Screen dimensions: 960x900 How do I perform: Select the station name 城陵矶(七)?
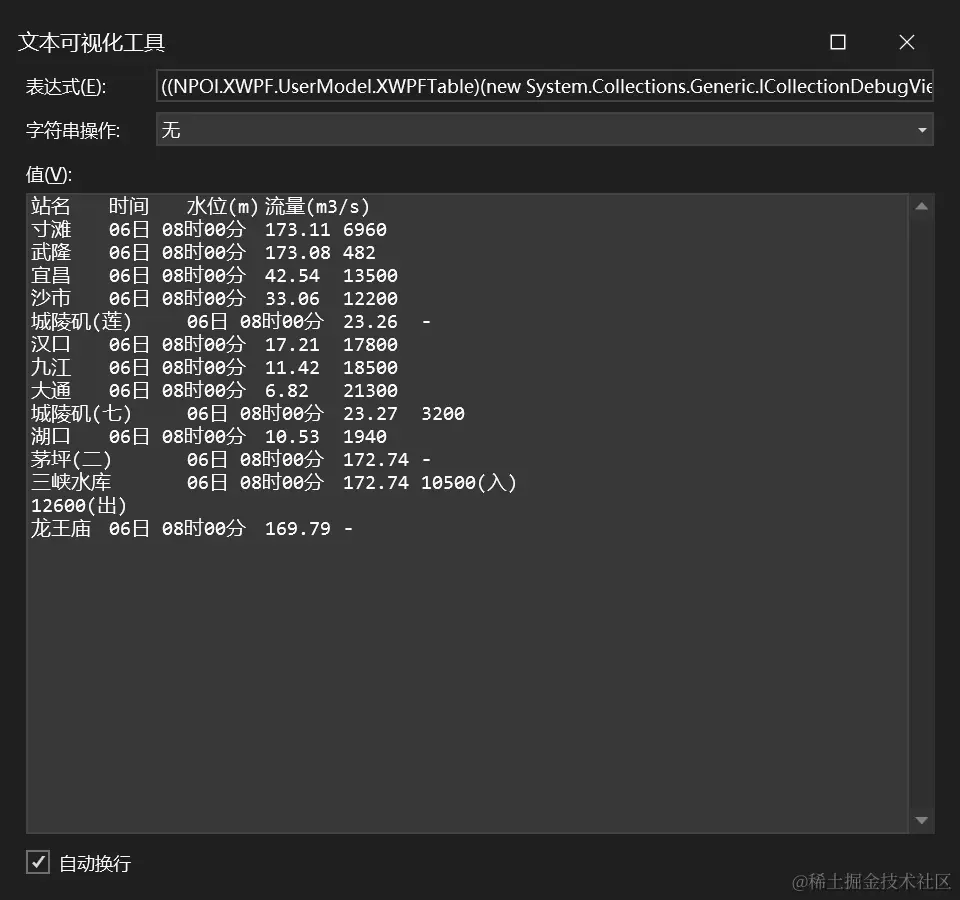tap(81, 413)
